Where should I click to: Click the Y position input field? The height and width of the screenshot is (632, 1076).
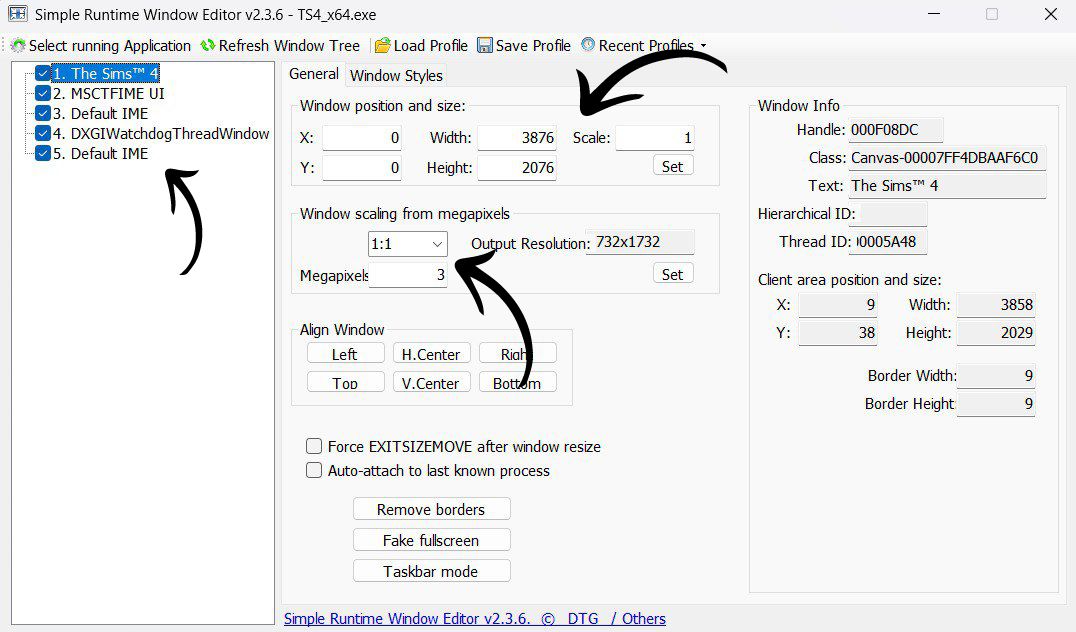362,167
